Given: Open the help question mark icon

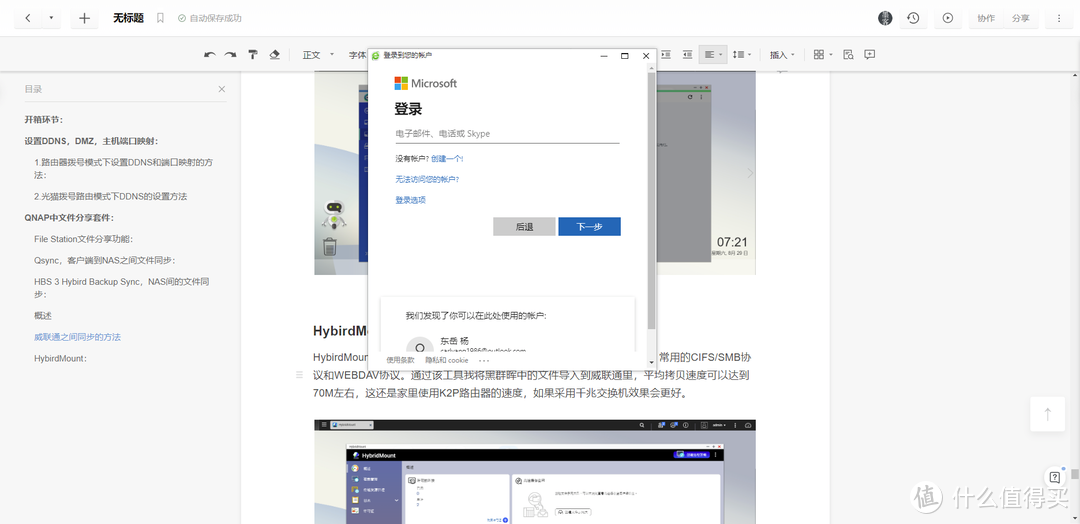Looking at the screenshot, I should point(1055,476).
